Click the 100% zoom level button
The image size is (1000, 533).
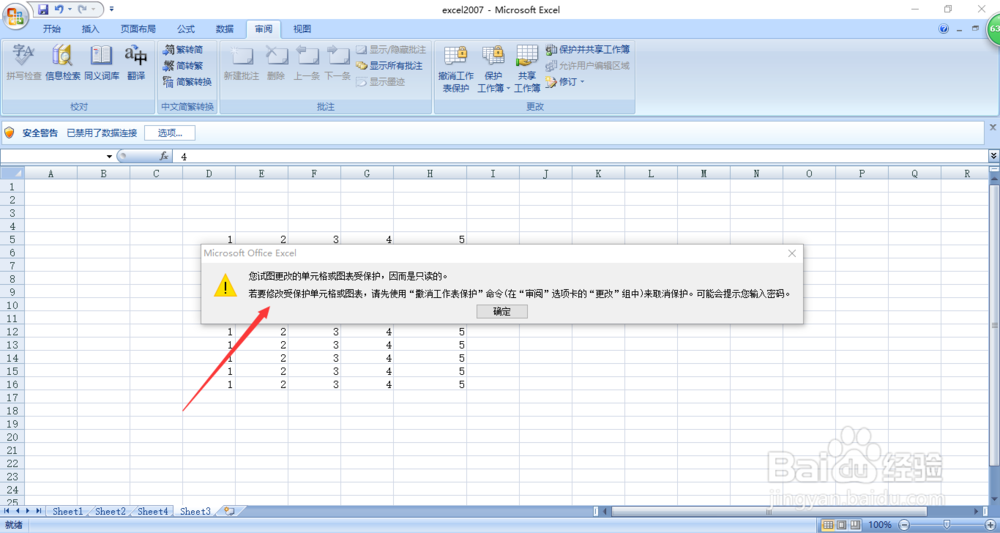point(880,525)
